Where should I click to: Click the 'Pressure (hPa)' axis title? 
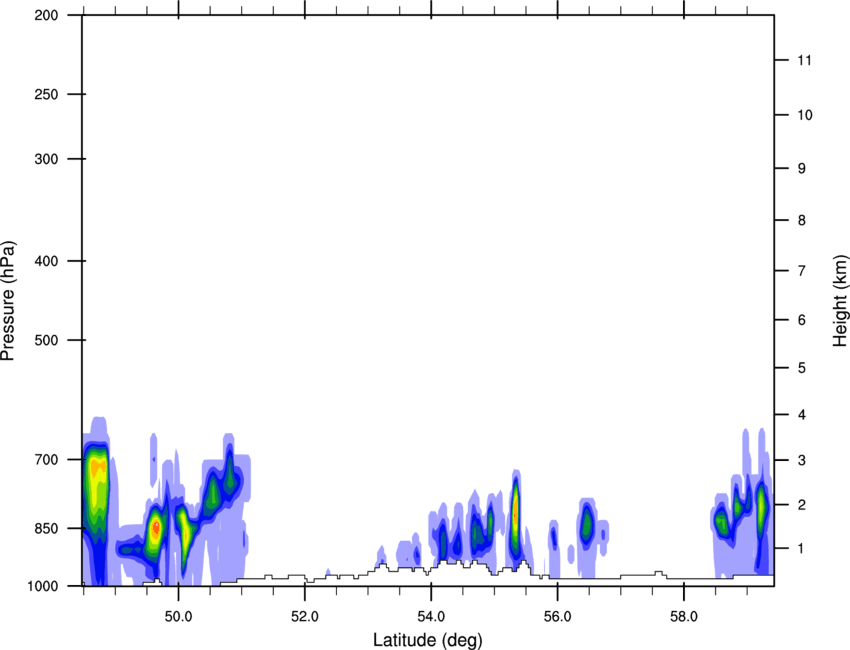[8, 301]
